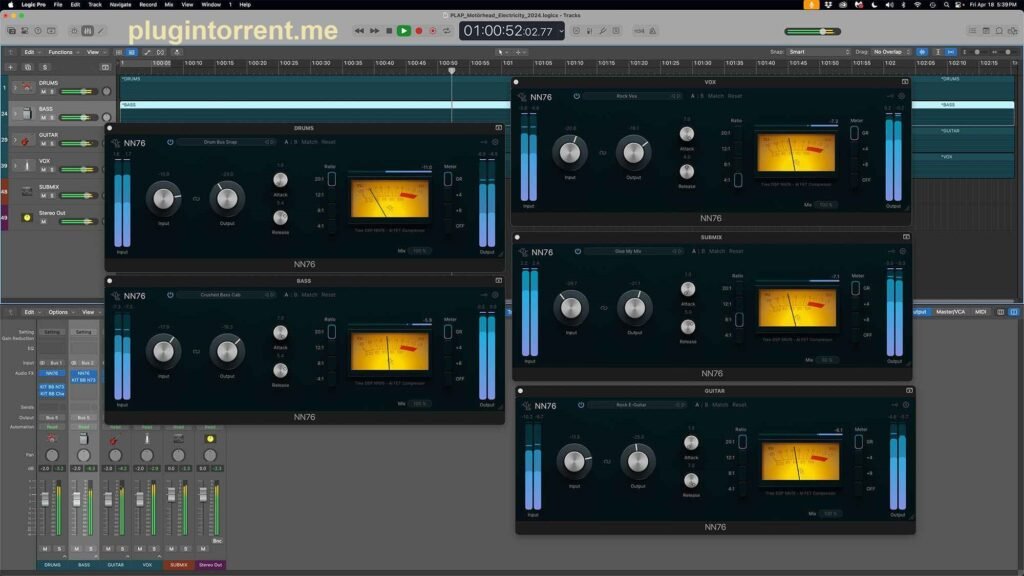Open the Editors pencil icon in control bar
The image size is (1024, 576).
101,31
